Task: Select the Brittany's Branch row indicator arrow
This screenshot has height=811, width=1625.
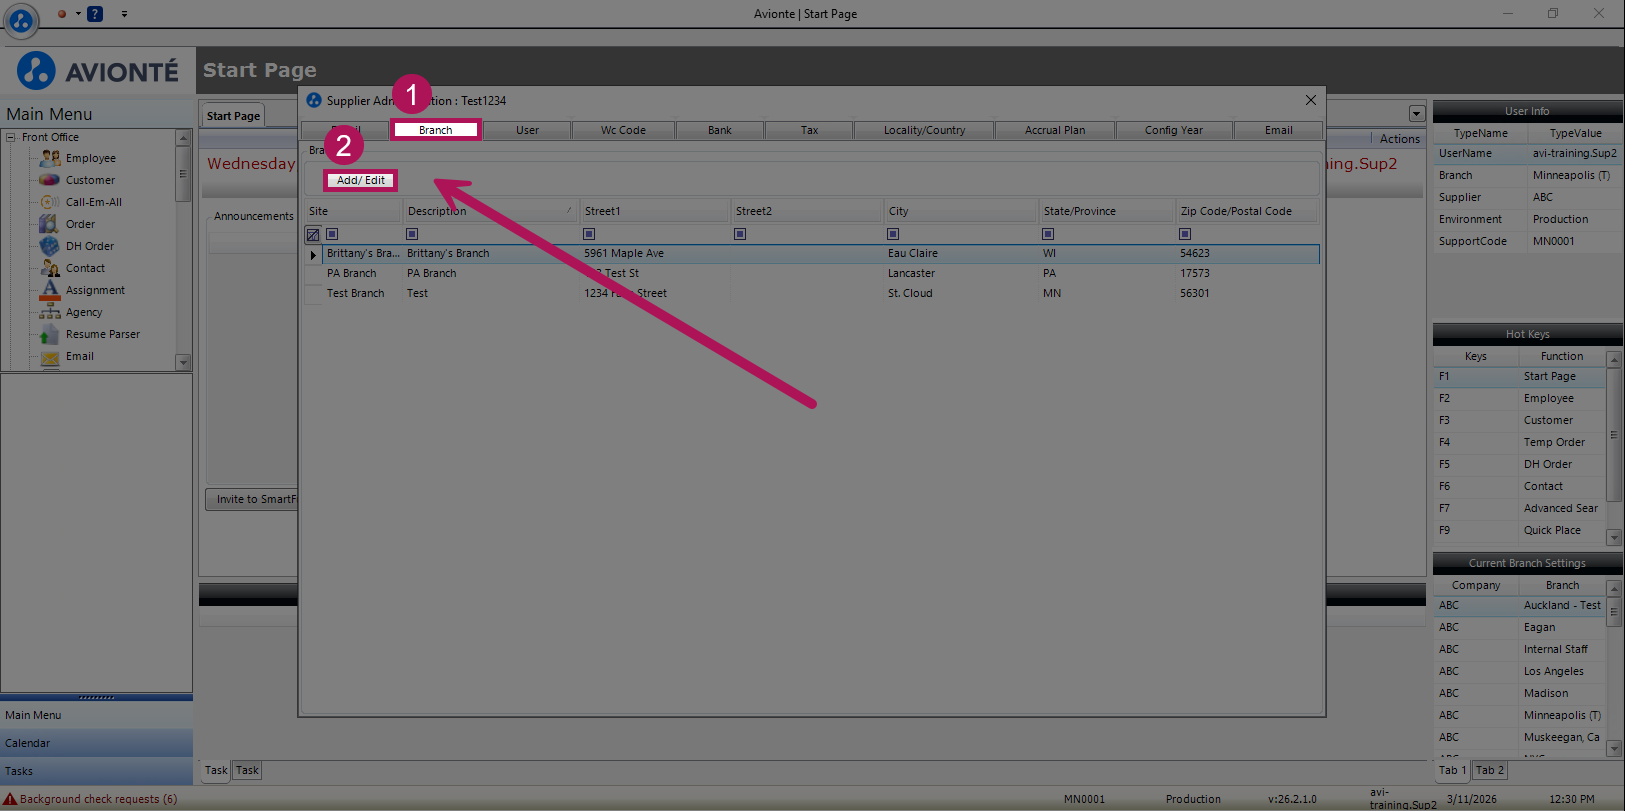Action: 313,254
